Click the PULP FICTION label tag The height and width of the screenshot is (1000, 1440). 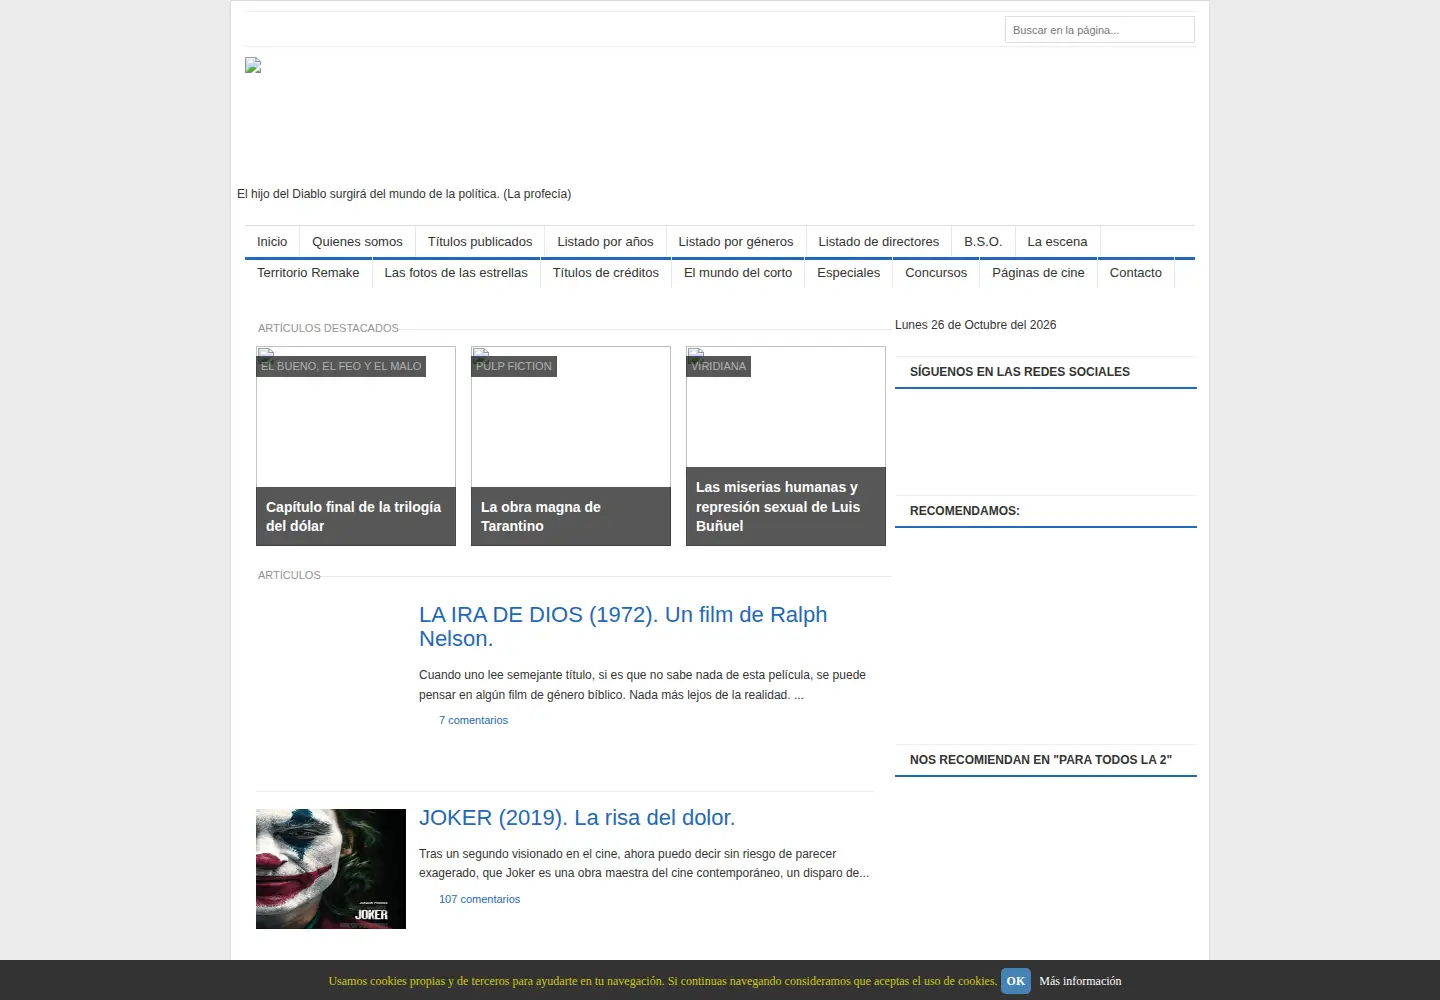514,366
